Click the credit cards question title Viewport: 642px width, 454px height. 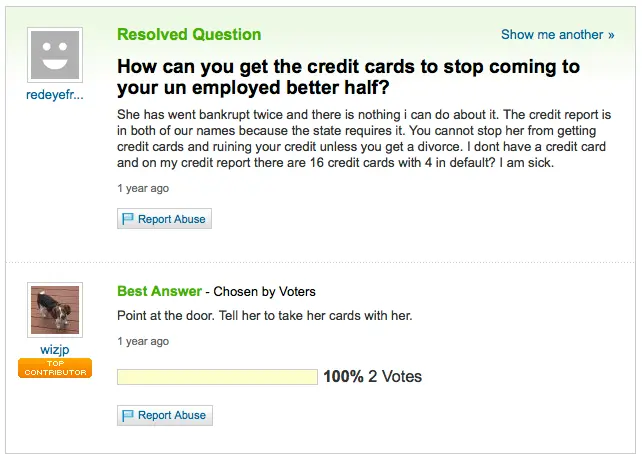pyautogui.click(x=348, y=77)
